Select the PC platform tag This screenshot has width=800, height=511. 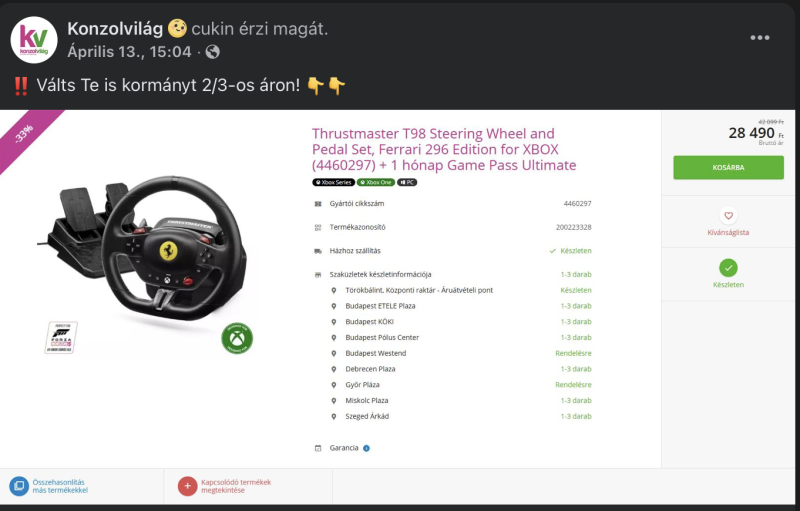pos(407,182)
